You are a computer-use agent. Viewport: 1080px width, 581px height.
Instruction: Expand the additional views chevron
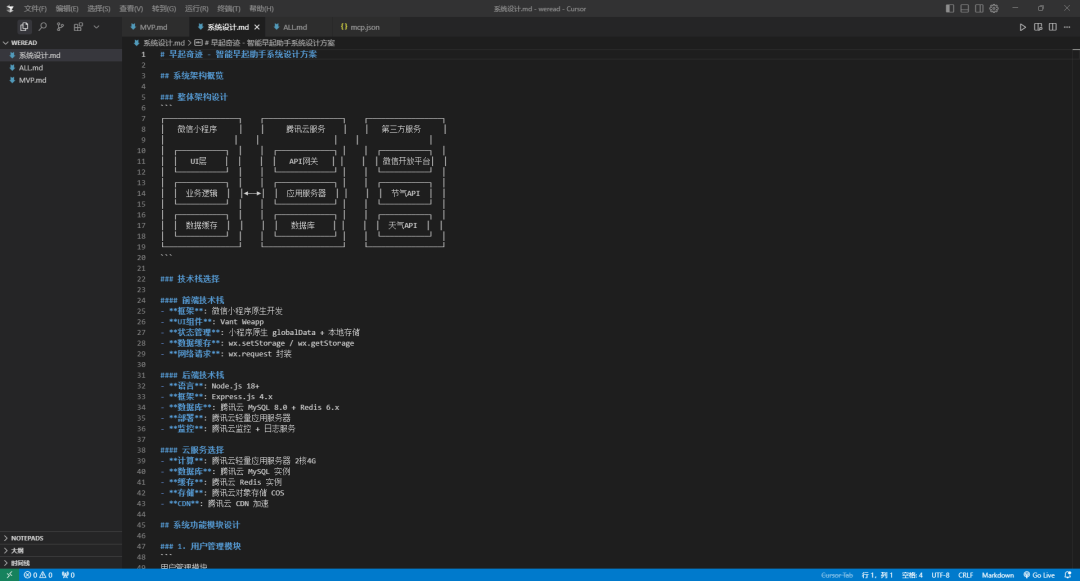tap(96, 27)
